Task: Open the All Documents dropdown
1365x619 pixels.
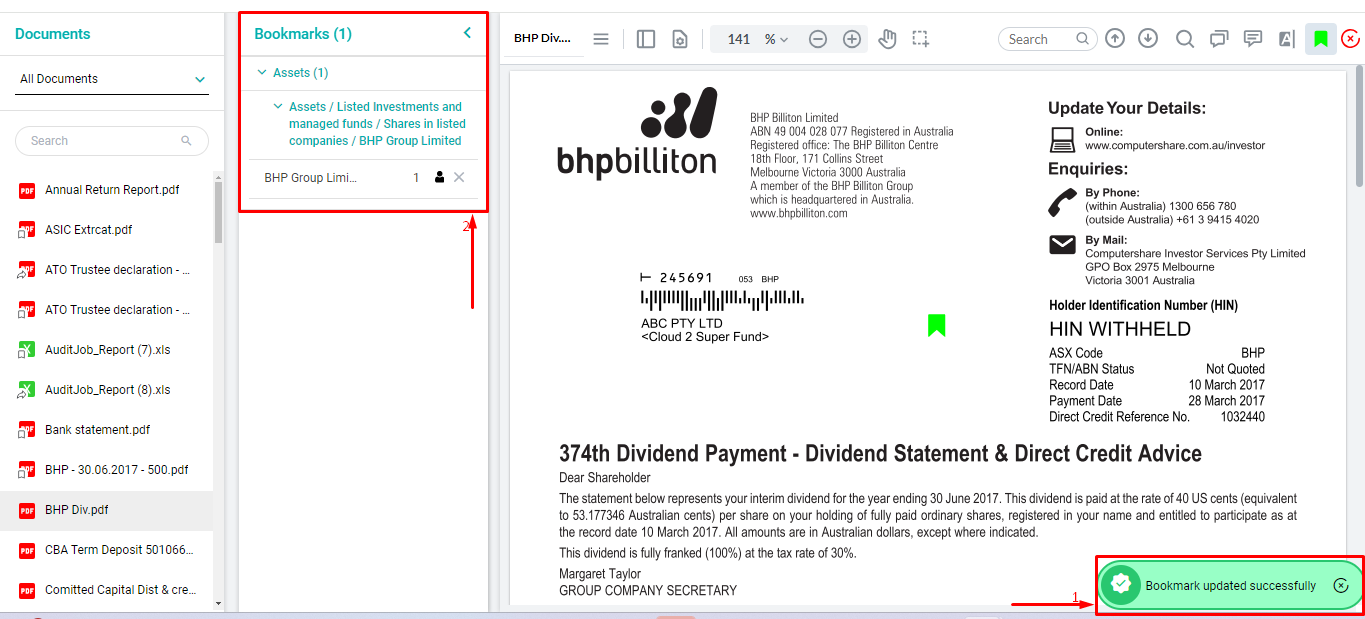Action: [112, 79]
